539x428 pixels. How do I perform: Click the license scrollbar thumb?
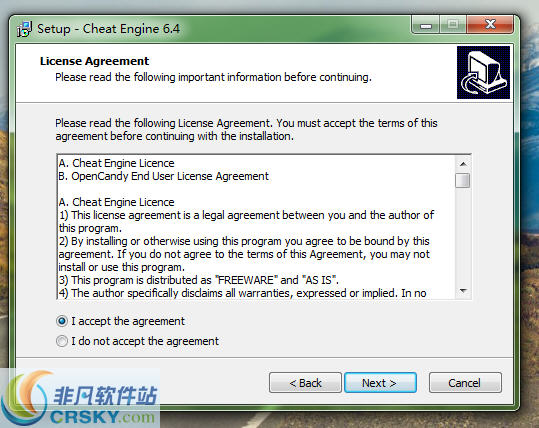(463, 180)
